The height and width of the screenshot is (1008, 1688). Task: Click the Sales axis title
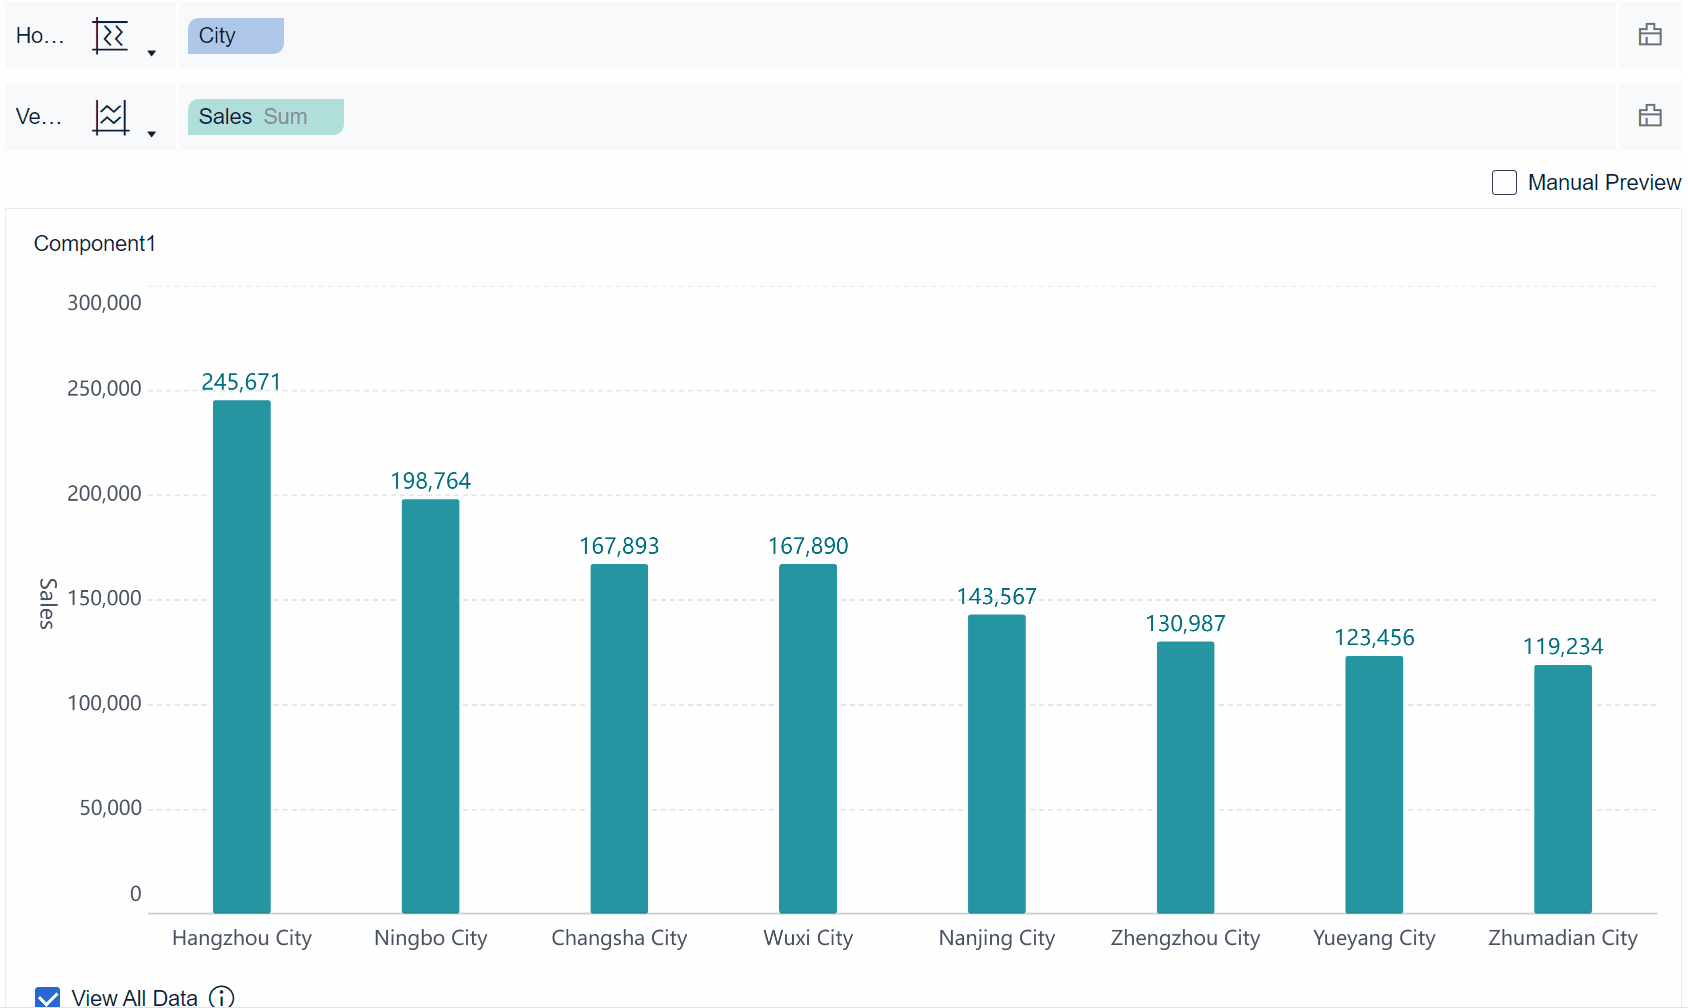[x=47, y=603]
